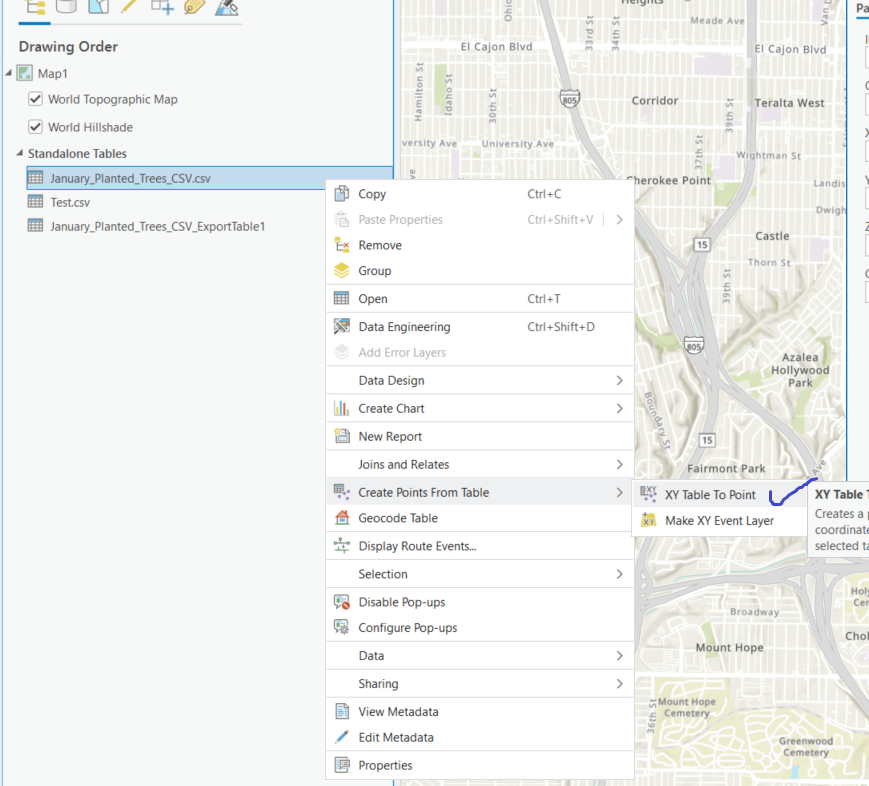
Task: Expand the Selection submenu arrow
Action: click(x=620, y=574)
